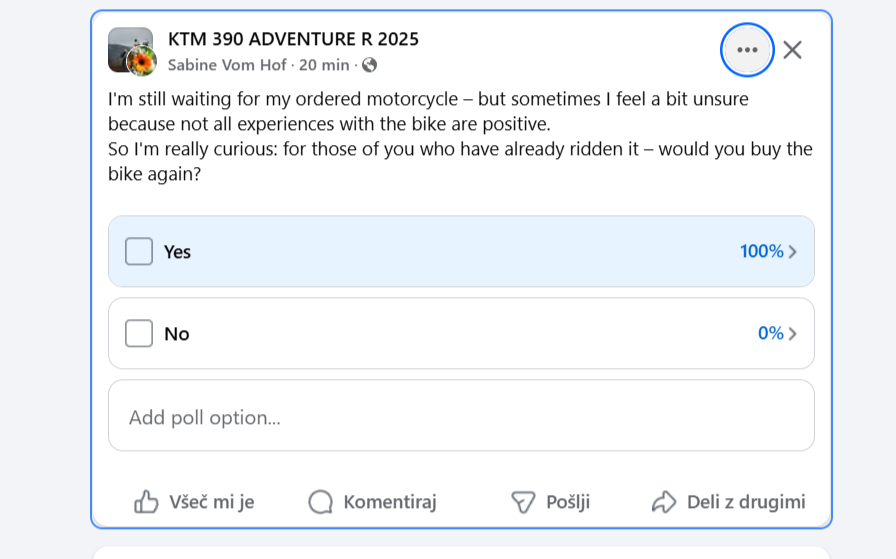Viewport: 896px width, 559px height.
Task: Open the group avatar thumbnail
Action: click(131, 51)
